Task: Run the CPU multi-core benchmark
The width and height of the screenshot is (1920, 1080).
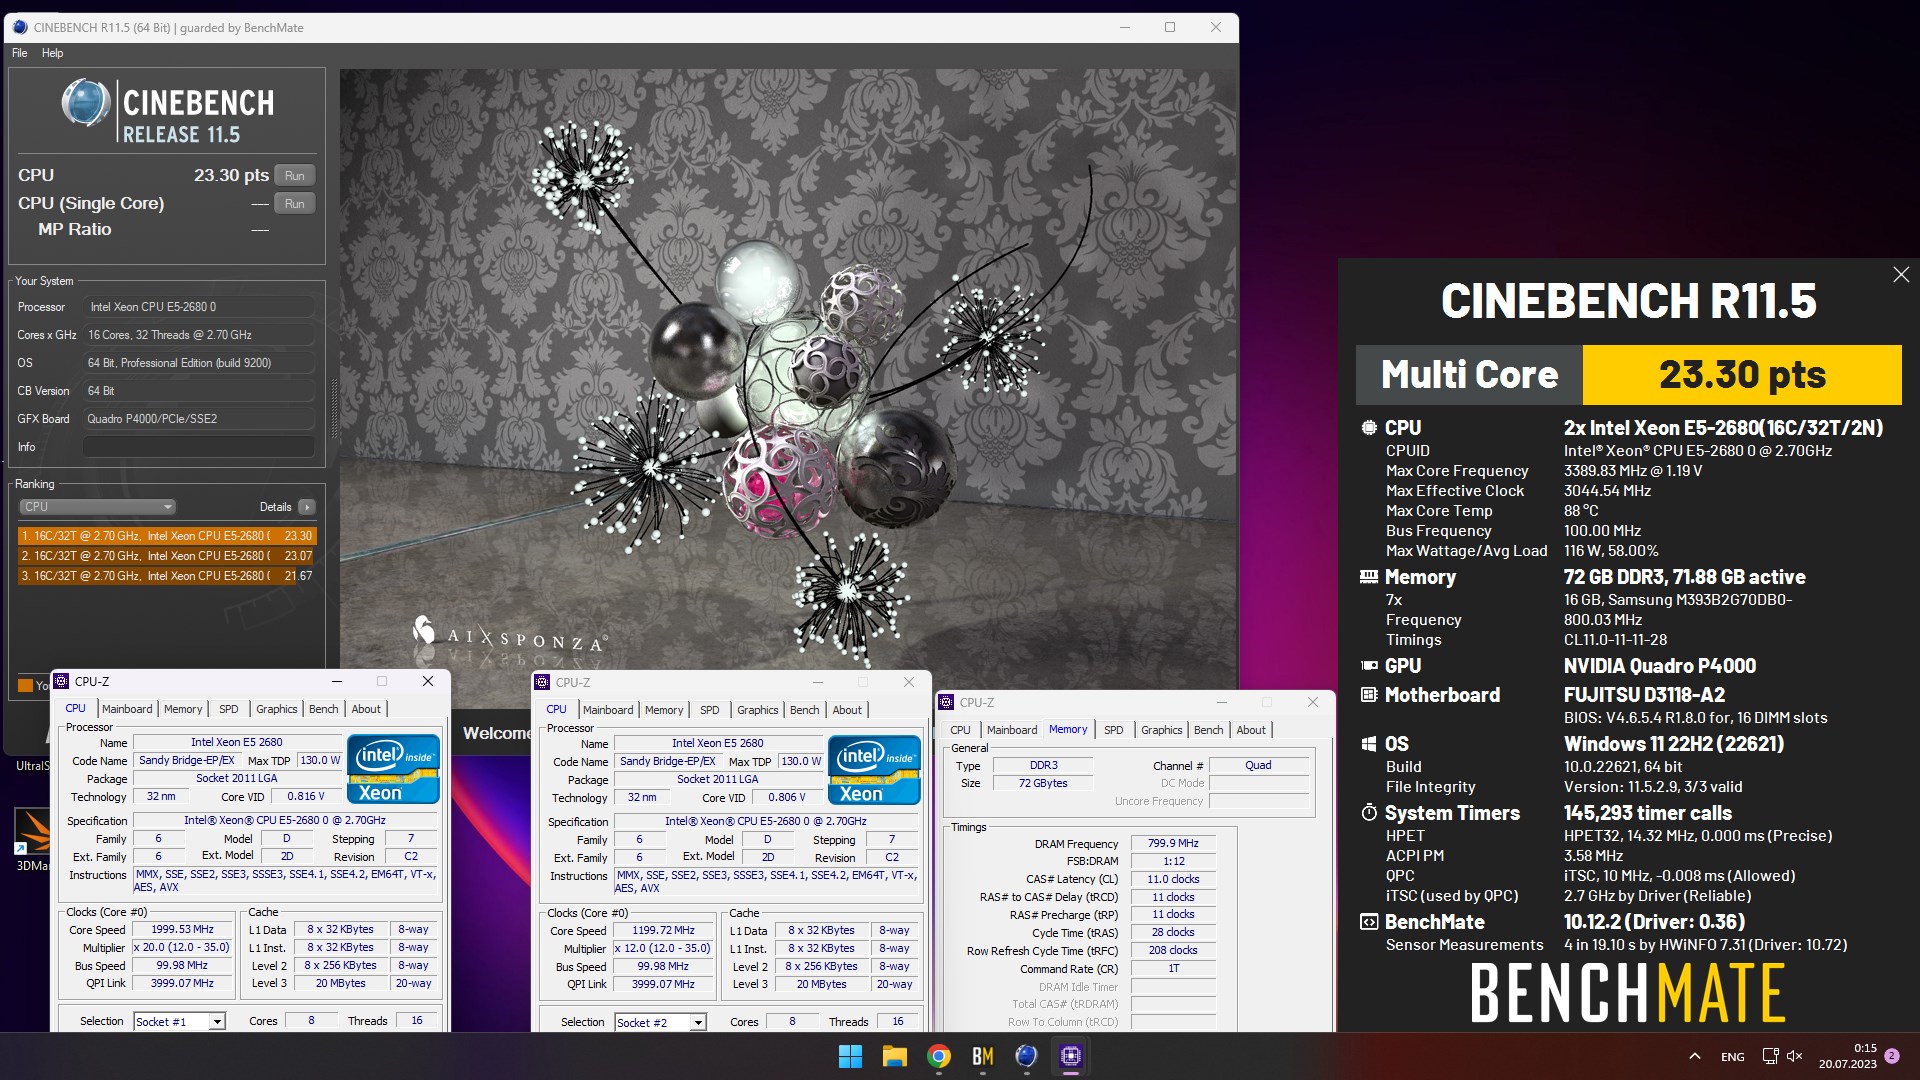Action: pyautogui.click(x=294, y=176)
